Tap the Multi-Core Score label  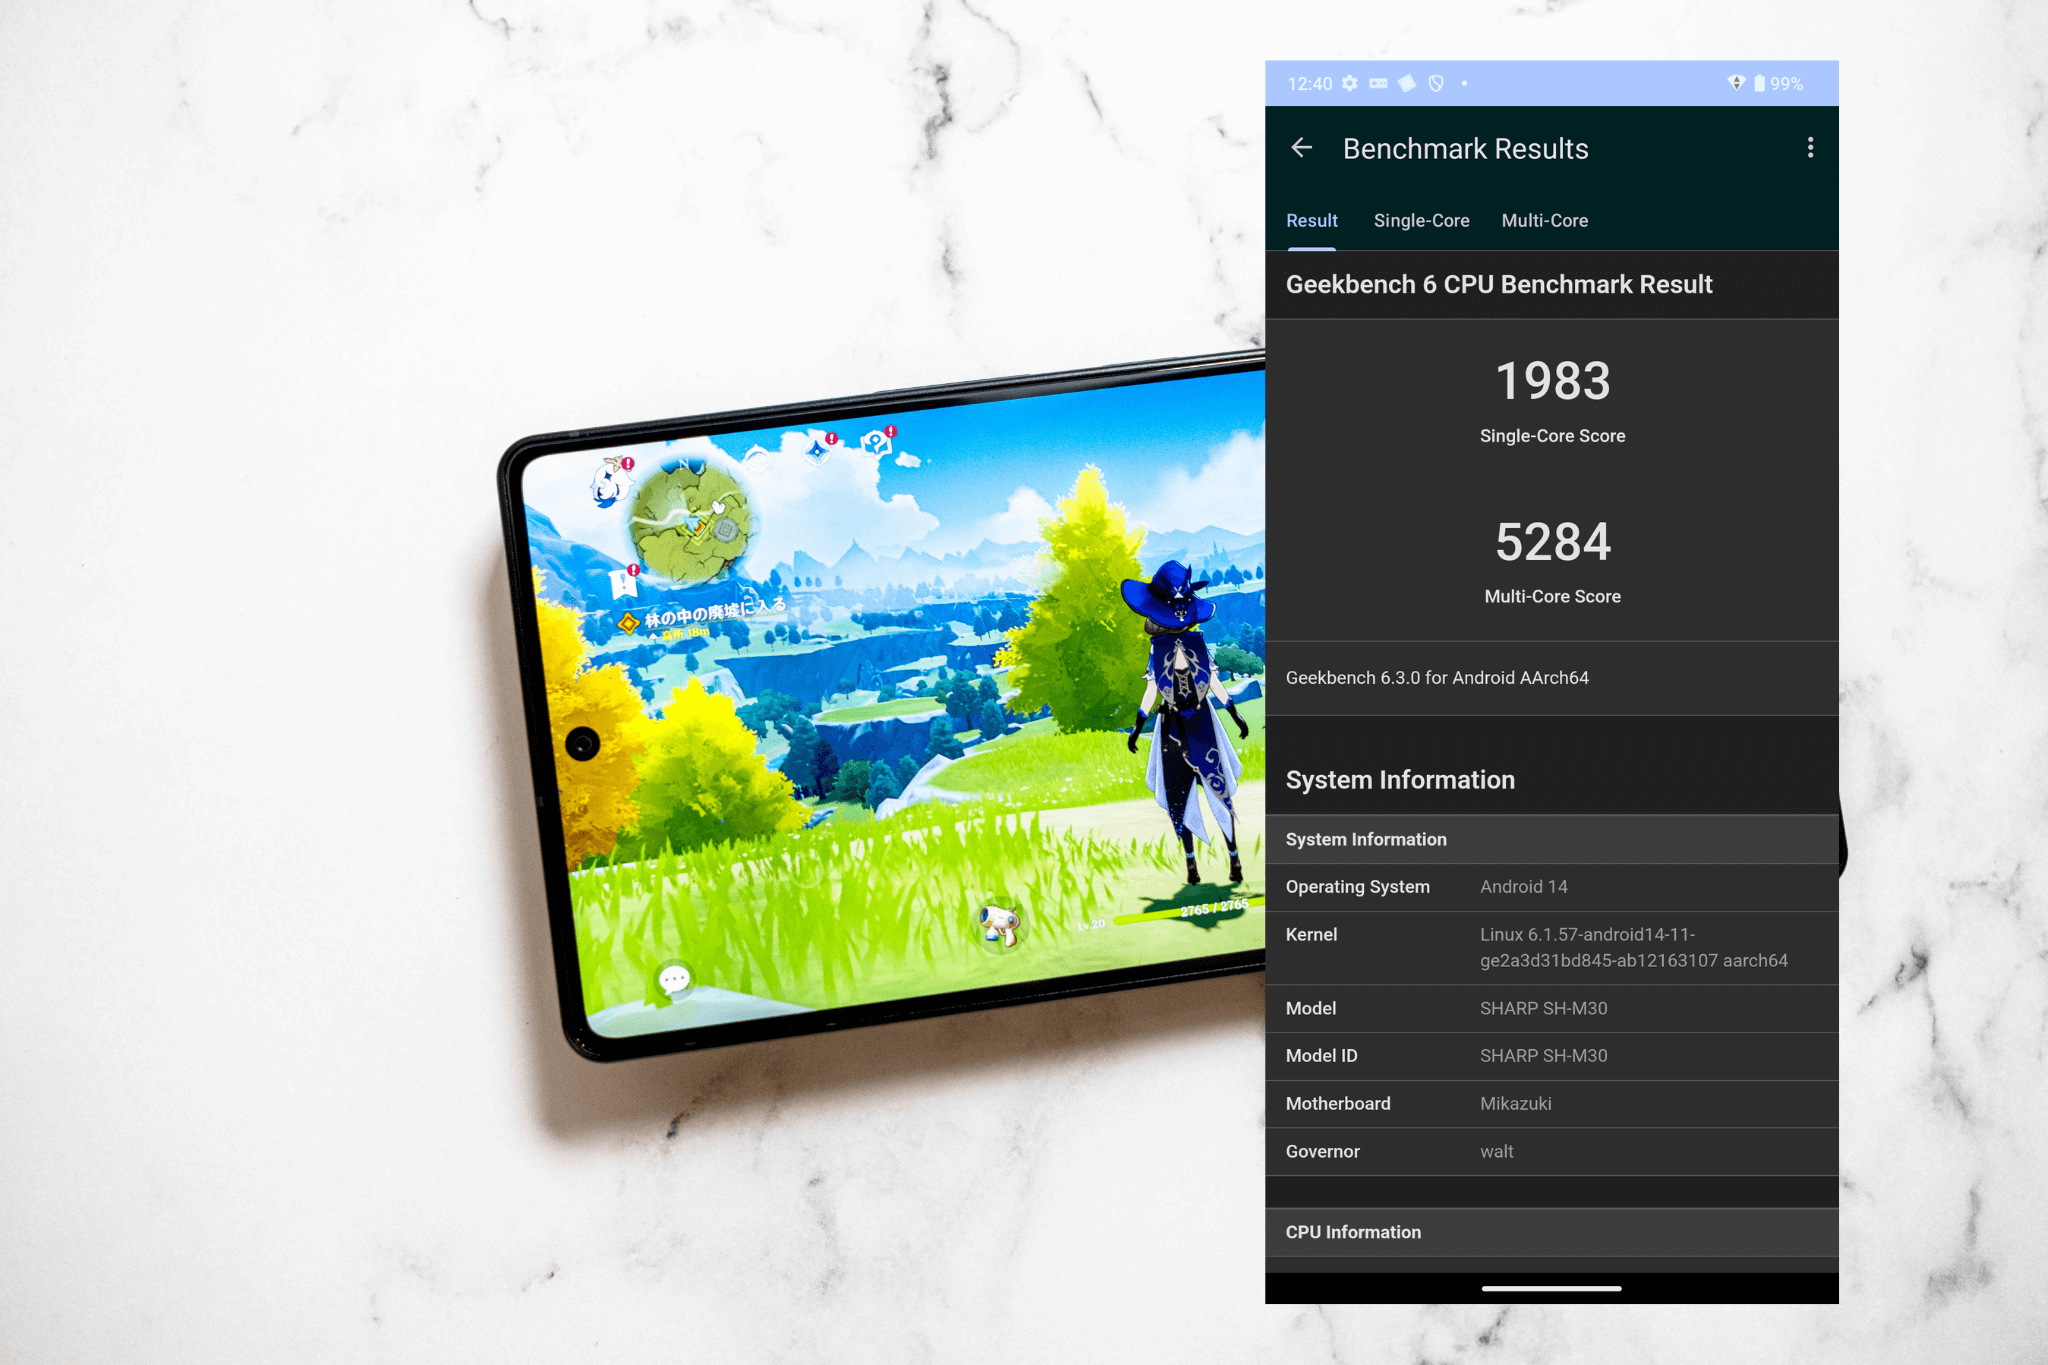tap(1552, 597)
